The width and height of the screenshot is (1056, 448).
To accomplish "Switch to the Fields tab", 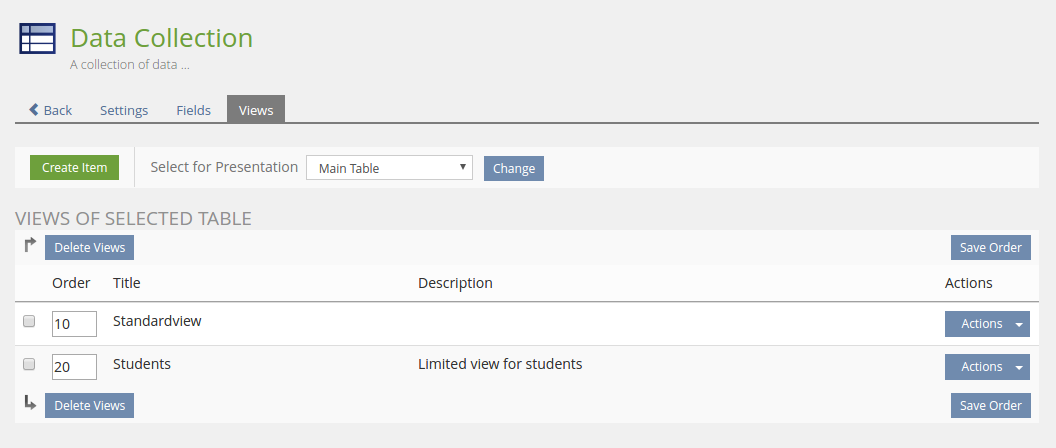I will pos(193,110).
